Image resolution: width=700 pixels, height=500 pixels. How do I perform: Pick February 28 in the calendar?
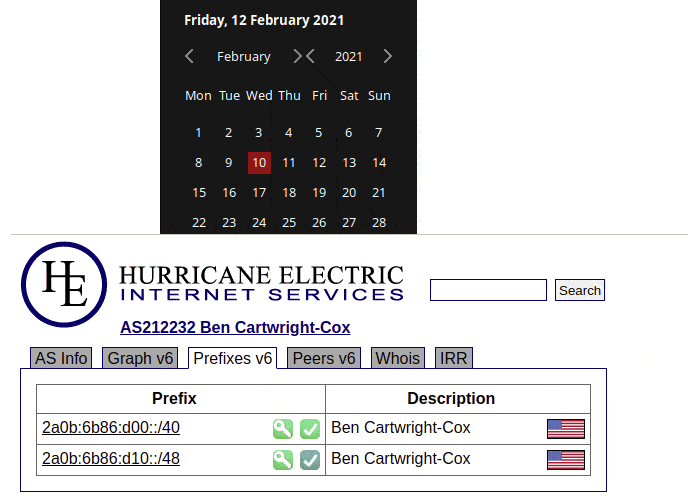(379, 222)
